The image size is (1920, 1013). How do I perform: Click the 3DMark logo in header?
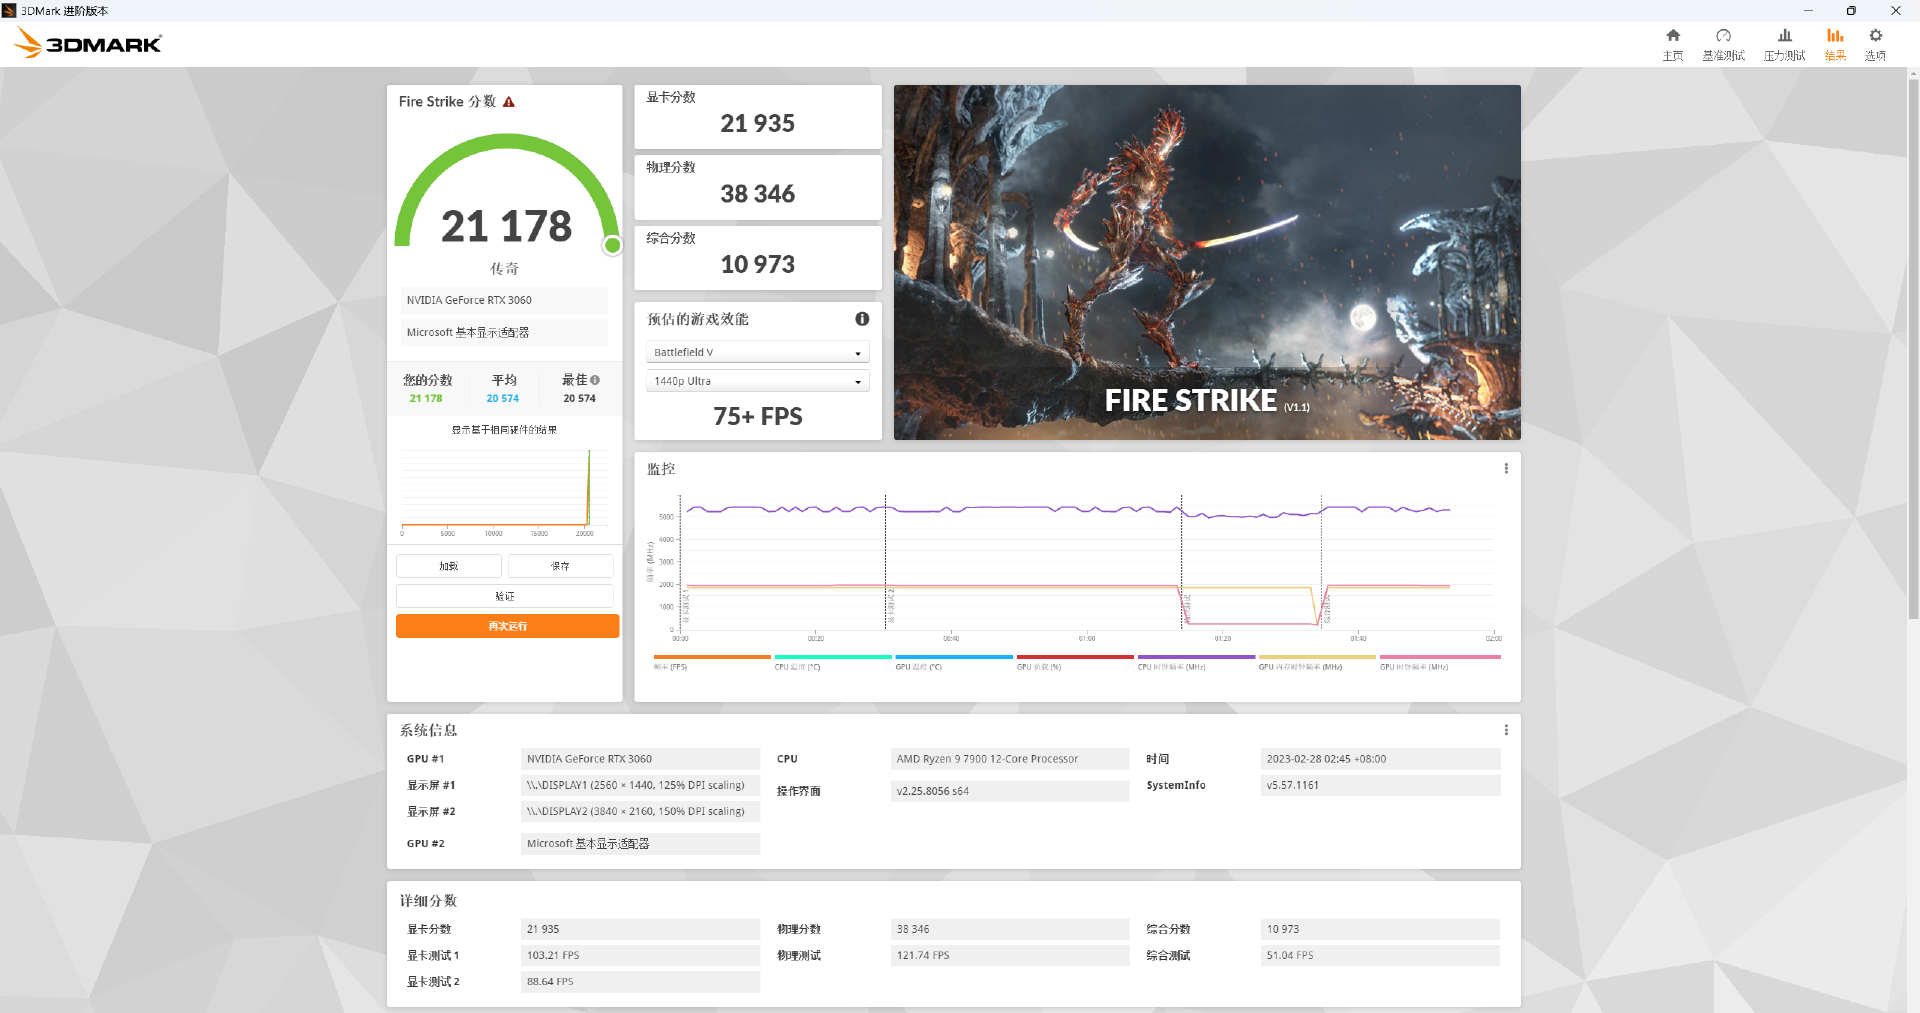pyautogui.click(x=88, y=43)
